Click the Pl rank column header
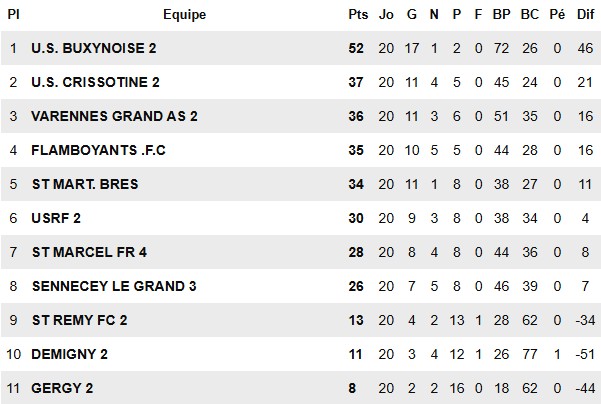Viewport: 601px width, 404px height. 13,15
